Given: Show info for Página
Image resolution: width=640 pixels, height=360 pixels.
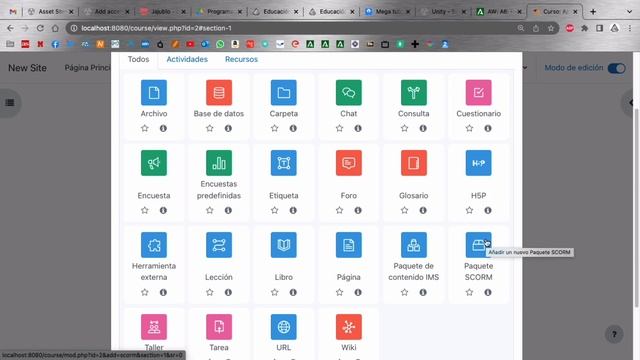Looking at the screenshot, I should 358,292.
